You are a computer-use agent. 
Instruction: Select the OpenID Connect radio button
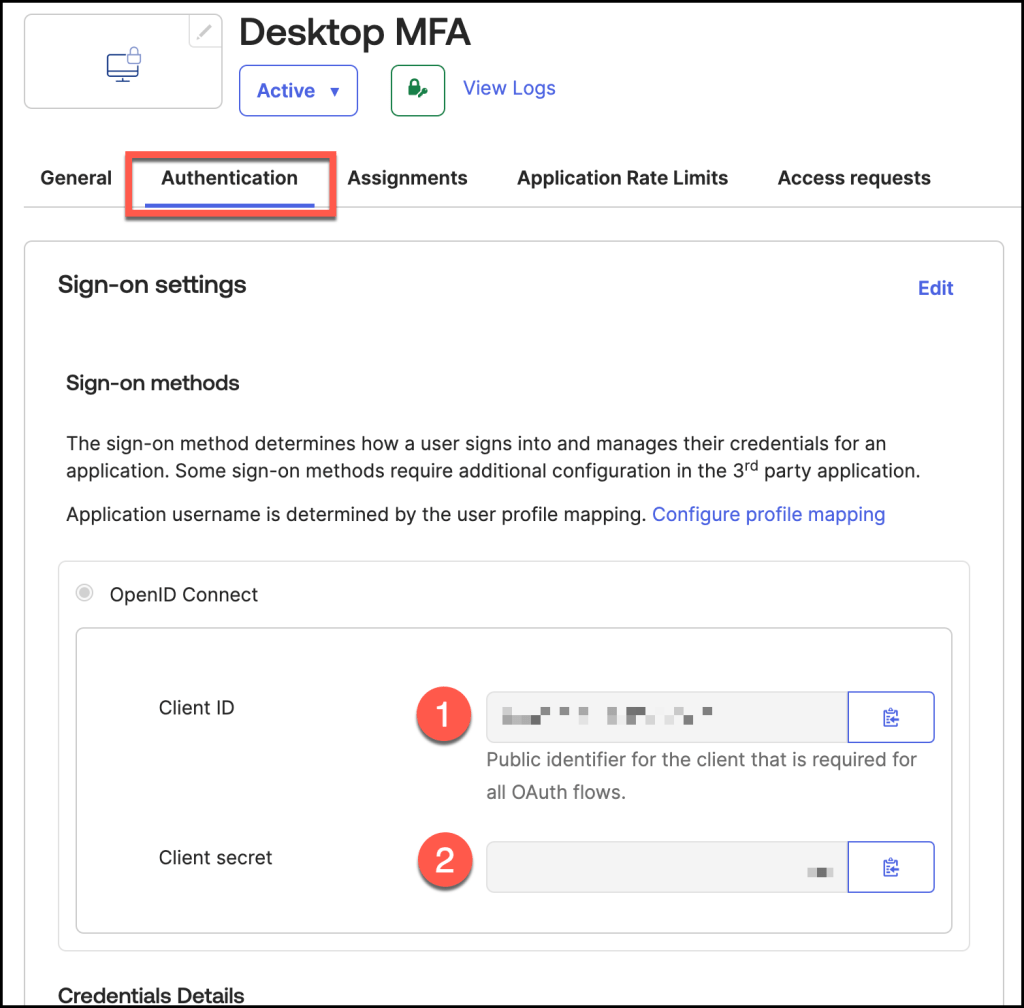tap(86, 594)
